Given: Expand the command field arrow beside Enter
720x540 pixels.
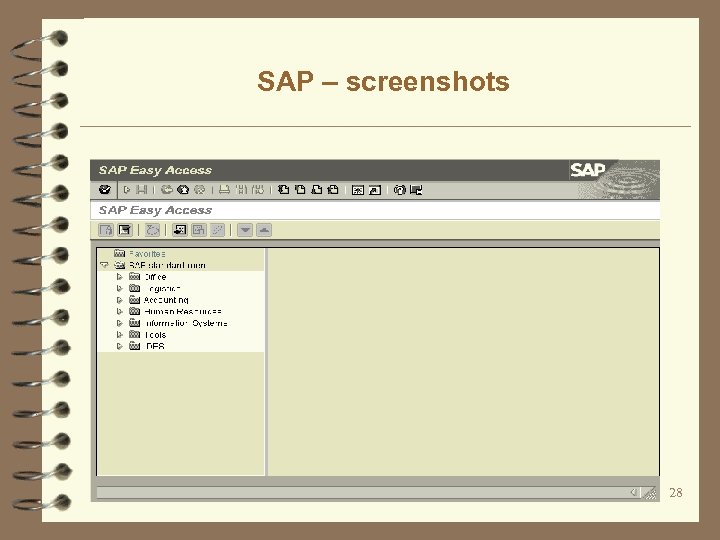Looking at the screenshot, I should pyautogui.click(x=127, y=190).
